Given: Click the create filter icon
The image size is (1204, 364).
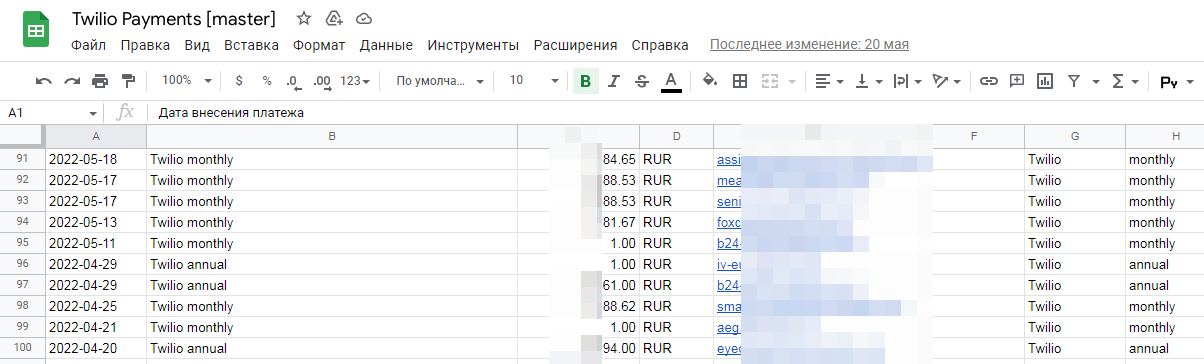Looking at the screenshot, I should [1074, 81].
